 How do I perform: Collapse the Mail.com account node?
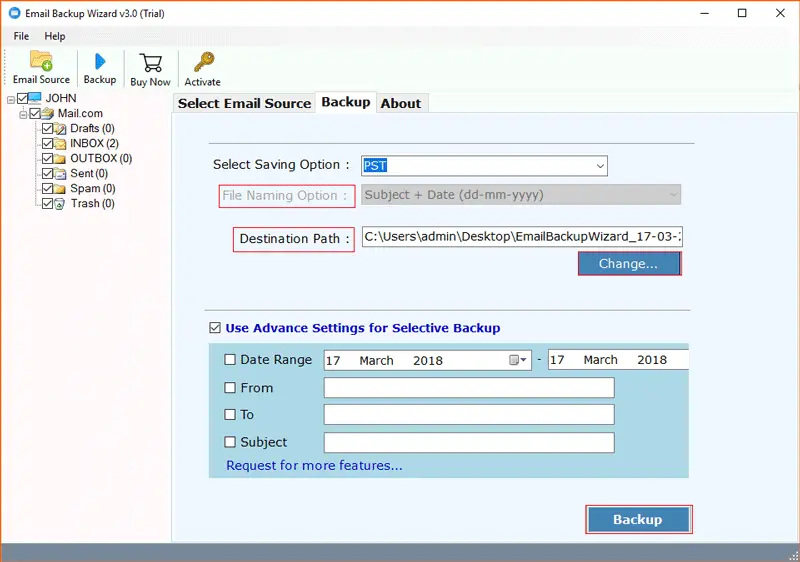point(23,114)
